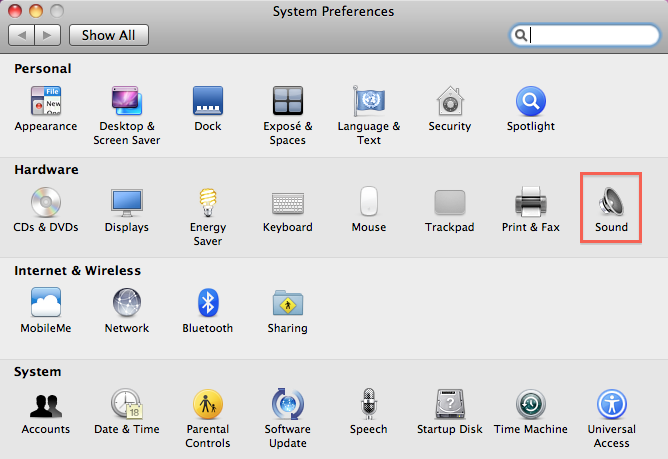Minimize window with the yellow button
The width and height of the screenshot is (668, 459).
click(36, 11)
